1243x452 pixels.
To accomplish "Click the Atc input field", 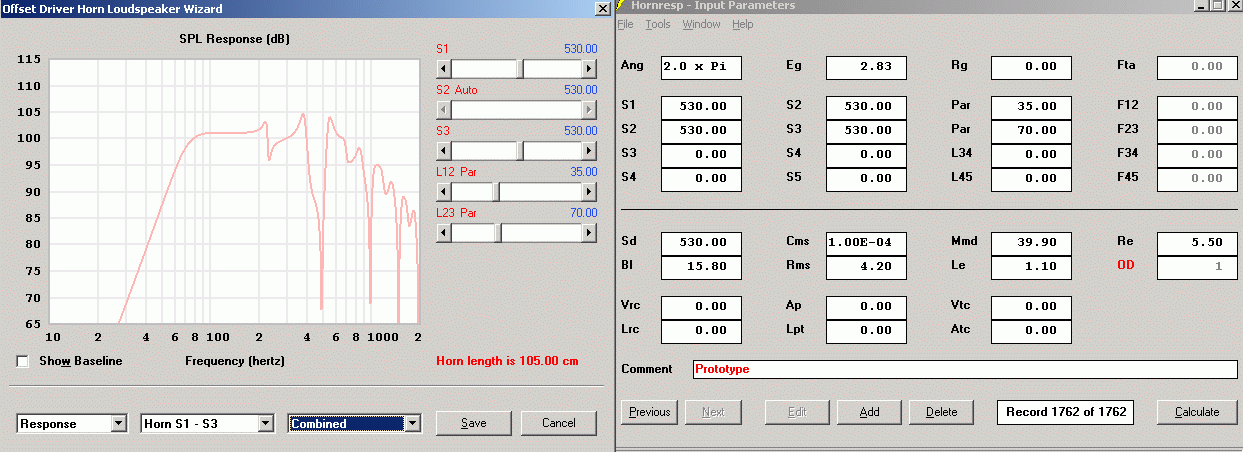I will point(1031,330).
